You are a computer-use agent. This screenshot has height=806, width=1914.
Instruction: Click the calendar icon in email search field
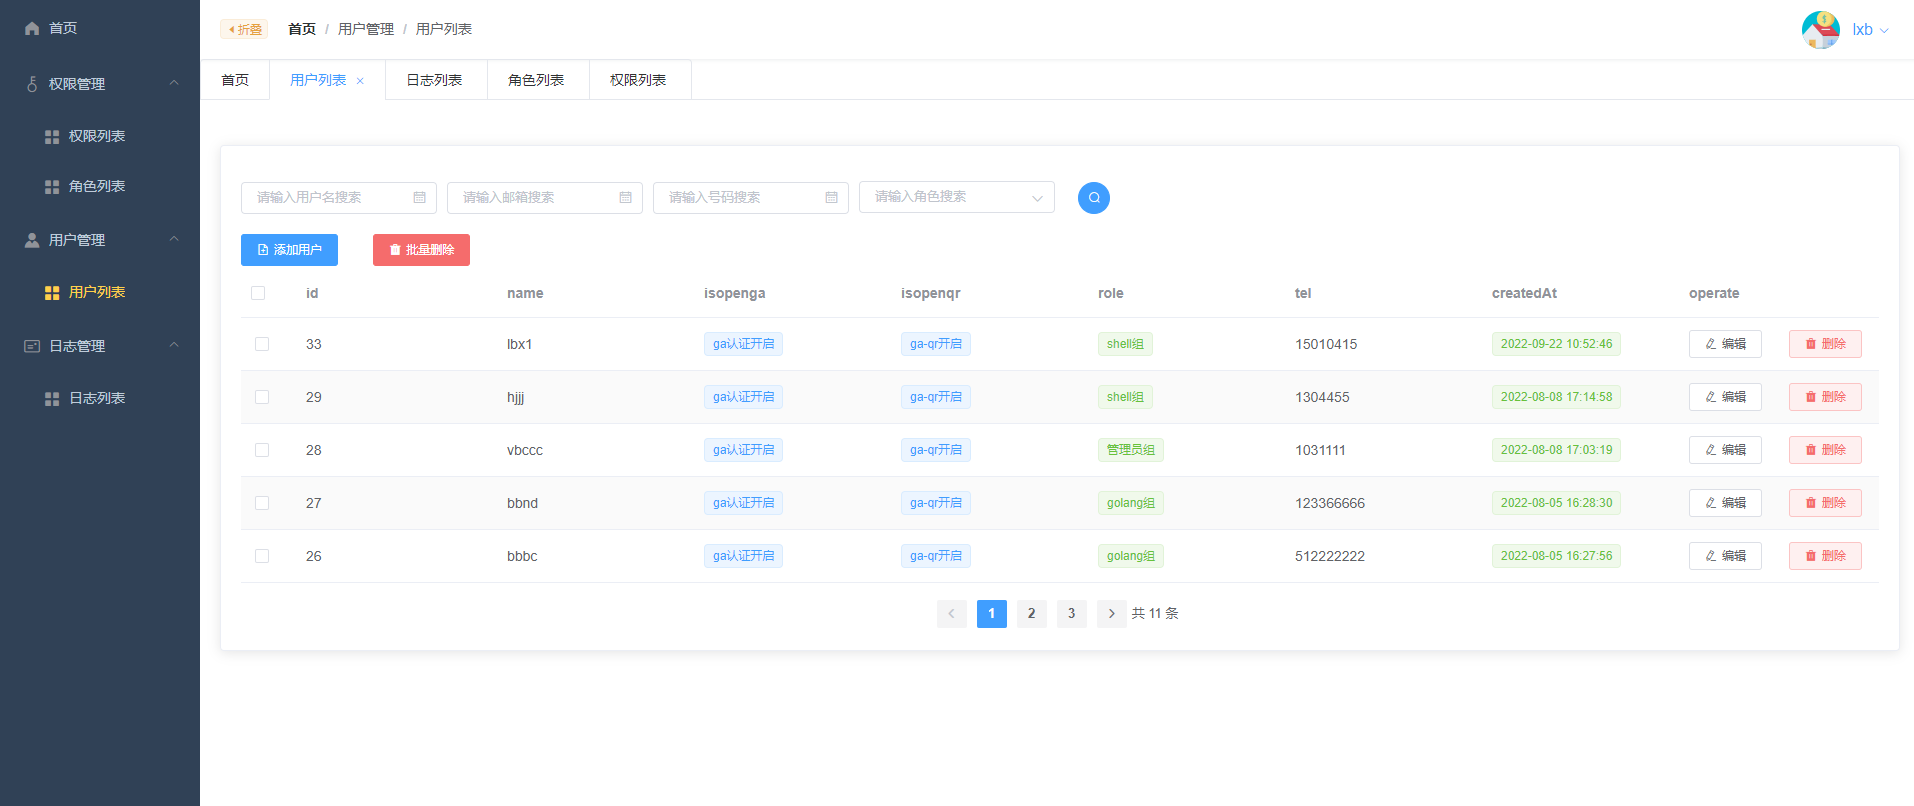click(626, 198)
